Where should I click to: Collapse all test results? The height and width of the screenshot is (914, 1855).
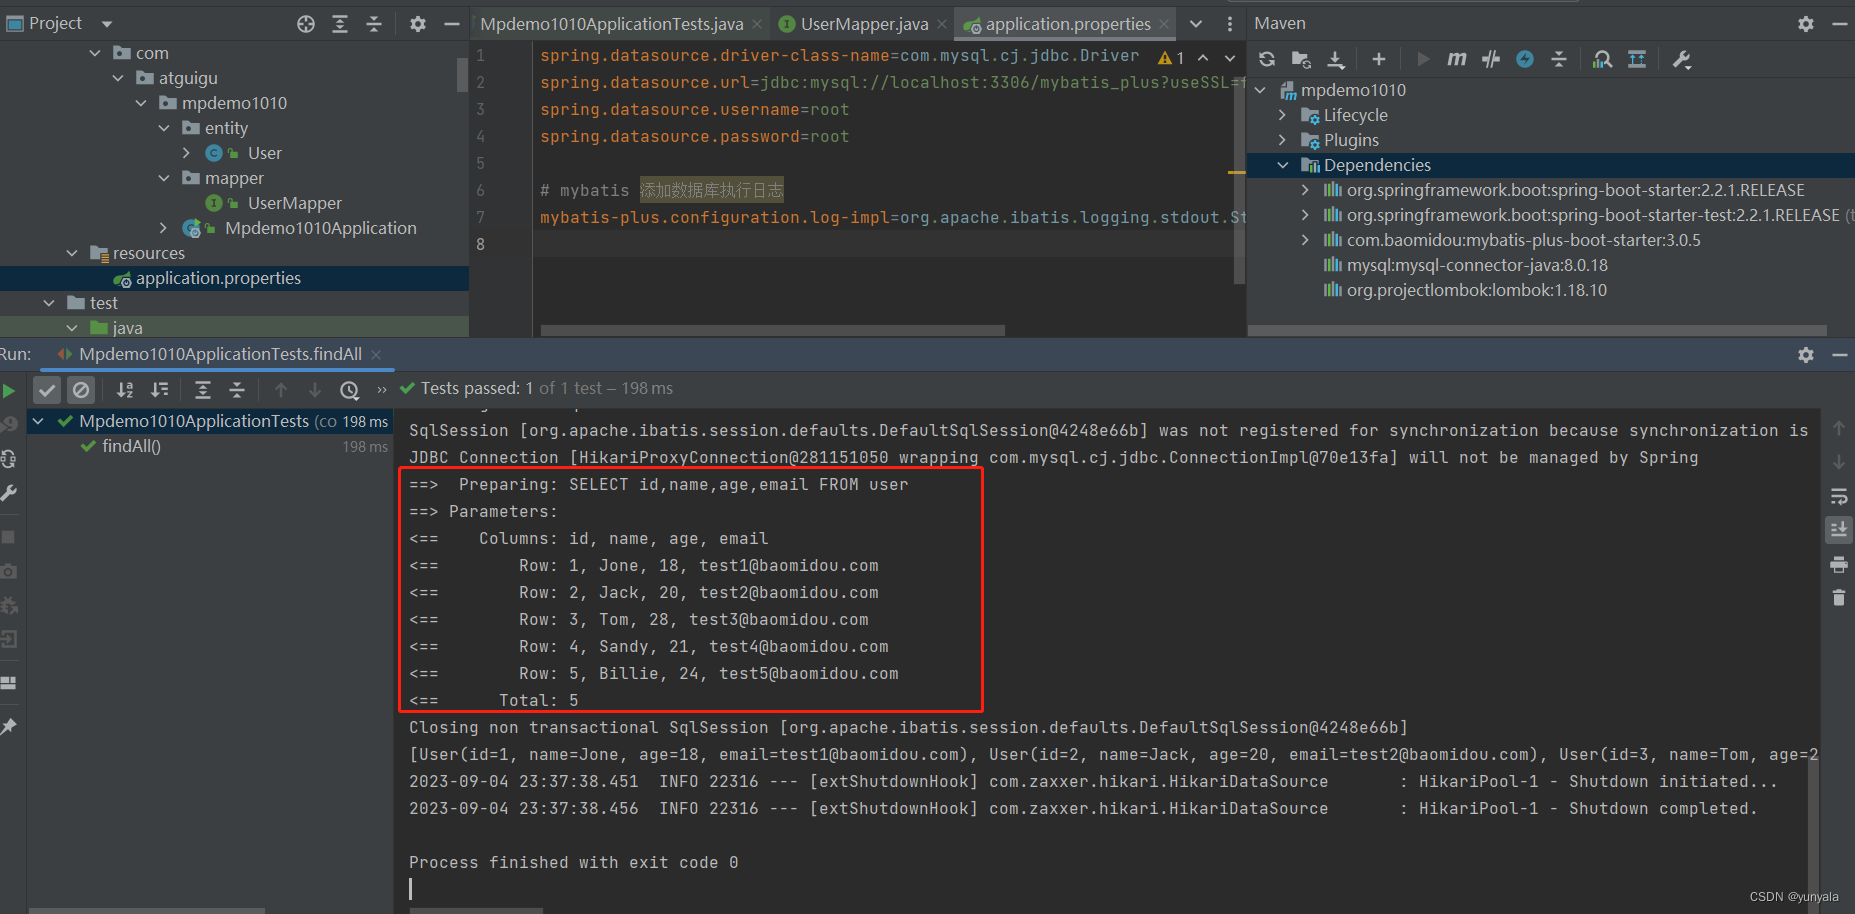point(237,390)
